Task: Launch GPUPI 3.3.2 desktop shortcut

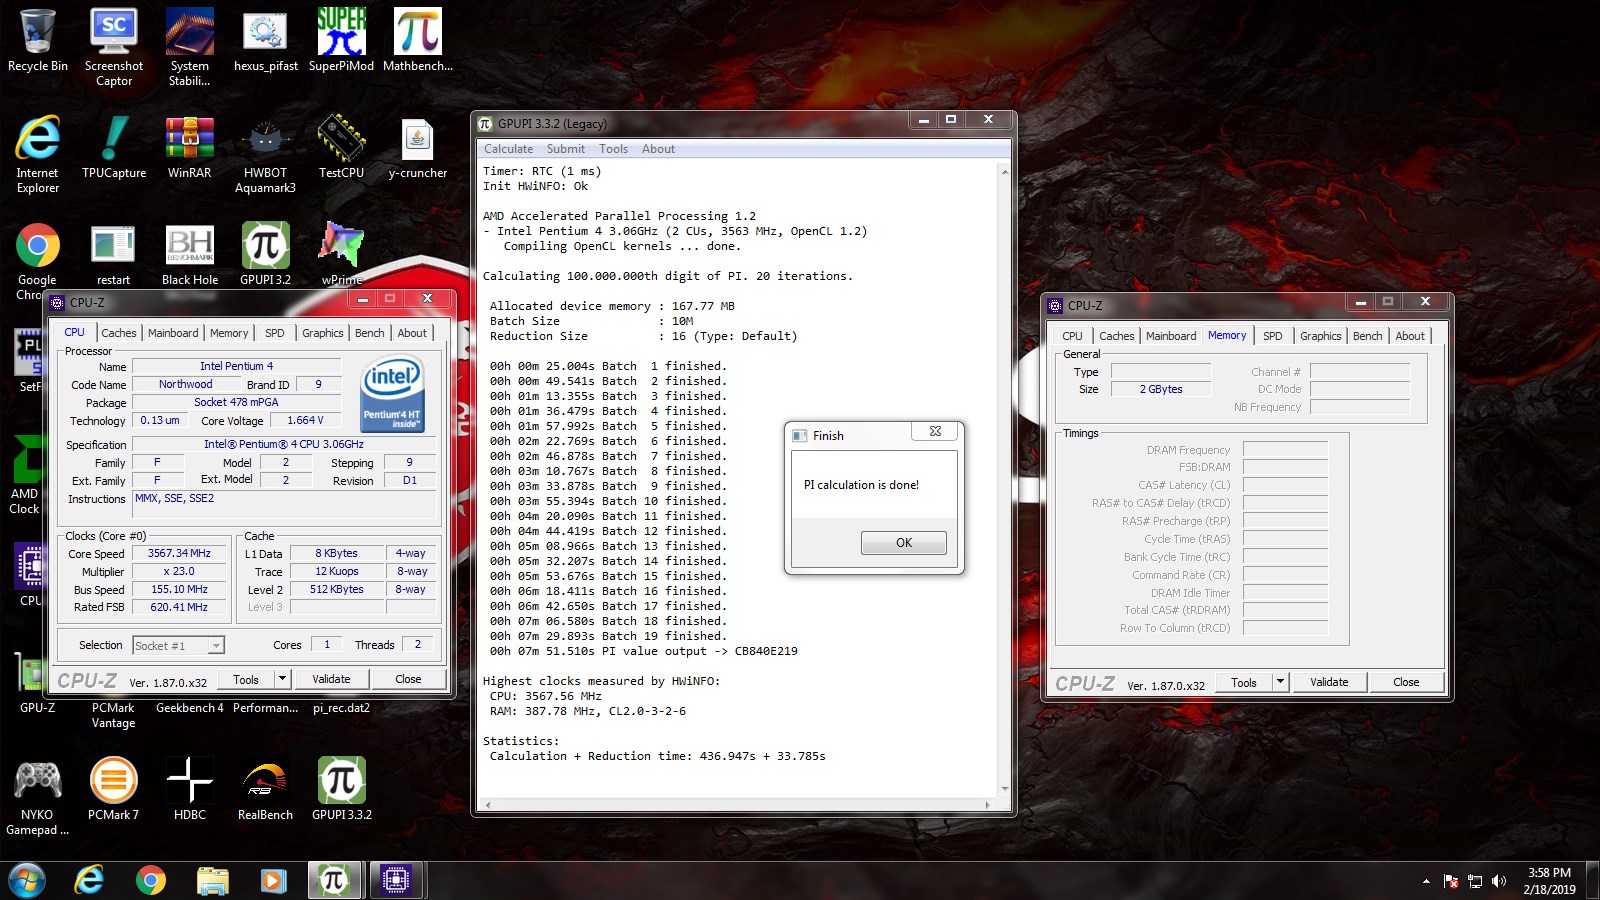Action: point(341,790)
